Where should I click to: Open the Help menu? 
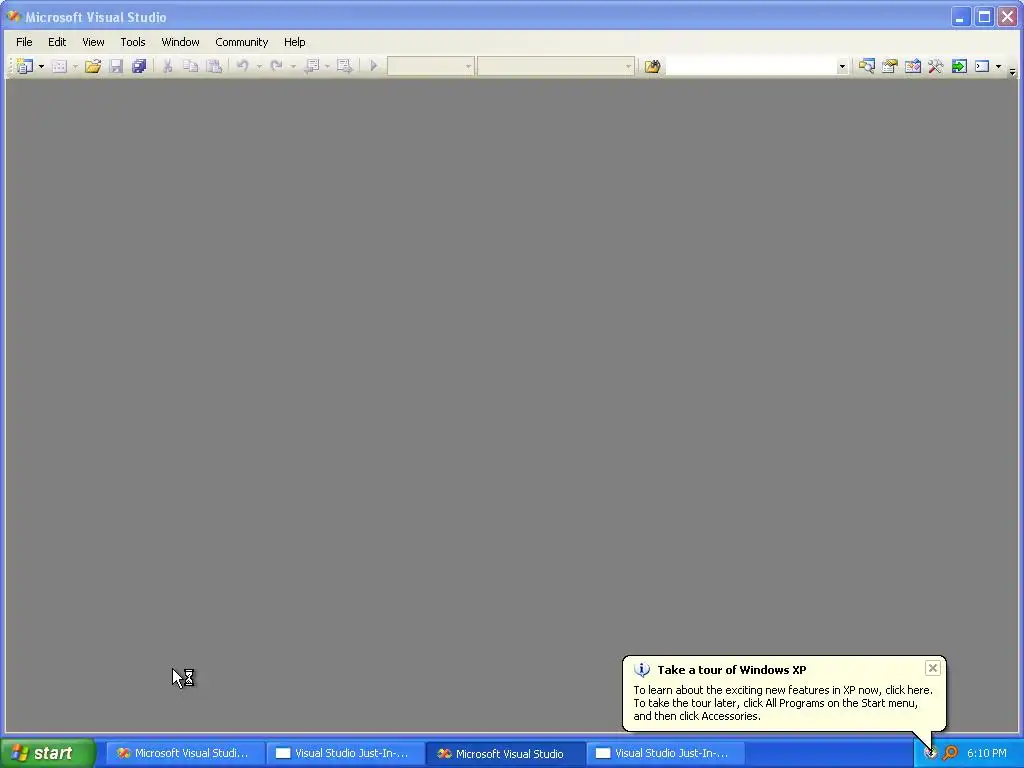pyautogui.click(x=295, y=42)
